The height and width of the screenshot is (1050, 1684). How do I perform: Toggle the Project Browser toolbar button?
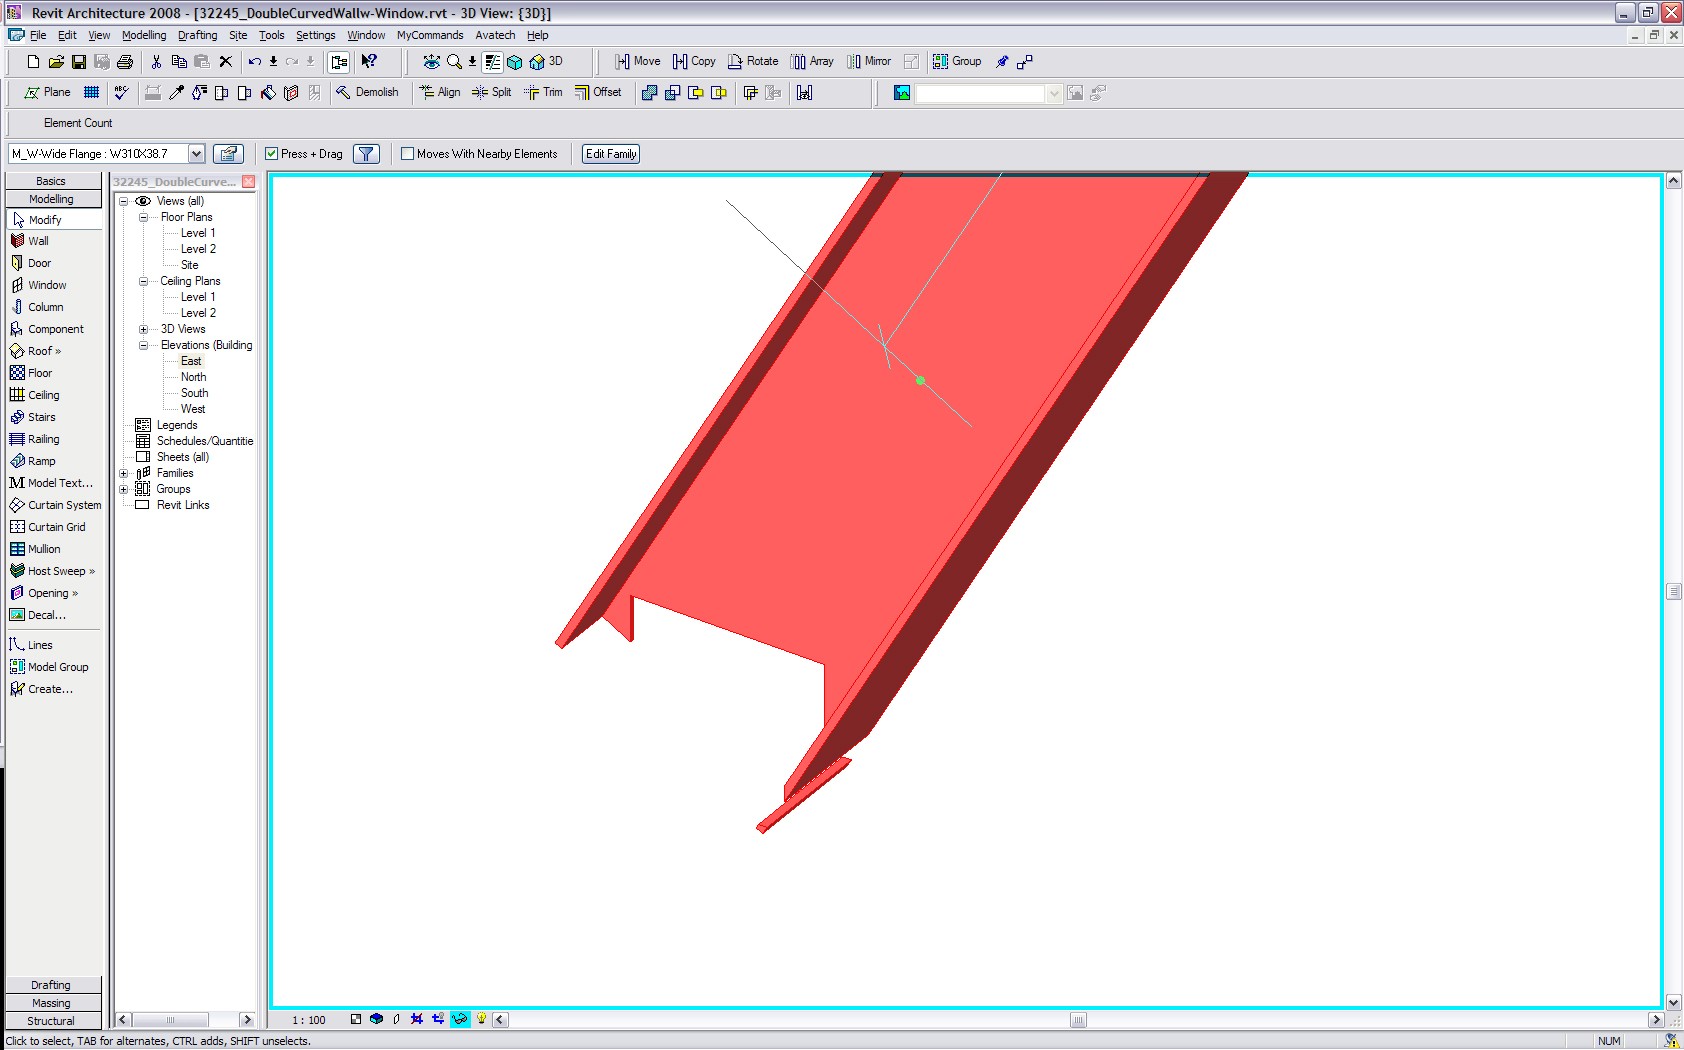(x=339, y=62)
